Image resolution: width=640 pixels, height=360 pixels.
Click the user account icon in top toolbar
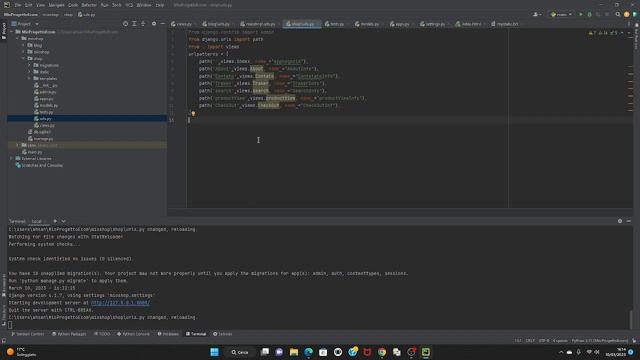coord(537,14)
